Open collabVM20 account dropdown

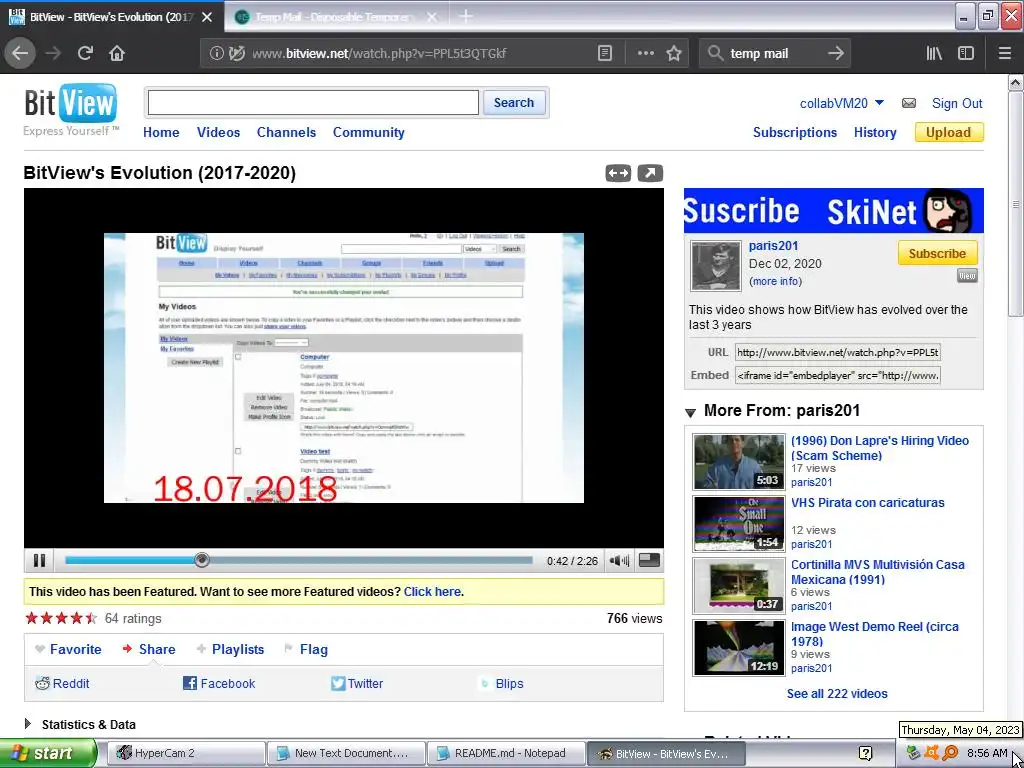point(842,103)
